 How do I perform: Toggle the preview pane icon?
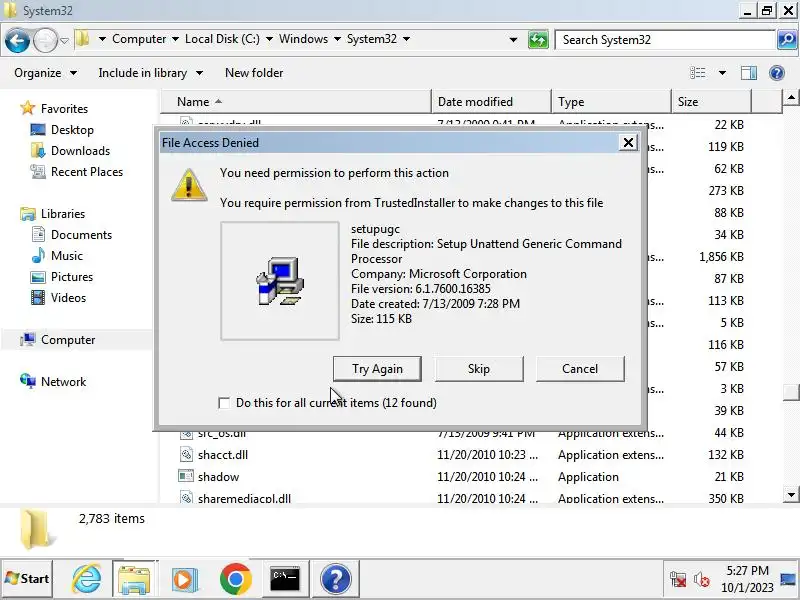[748, 73]
